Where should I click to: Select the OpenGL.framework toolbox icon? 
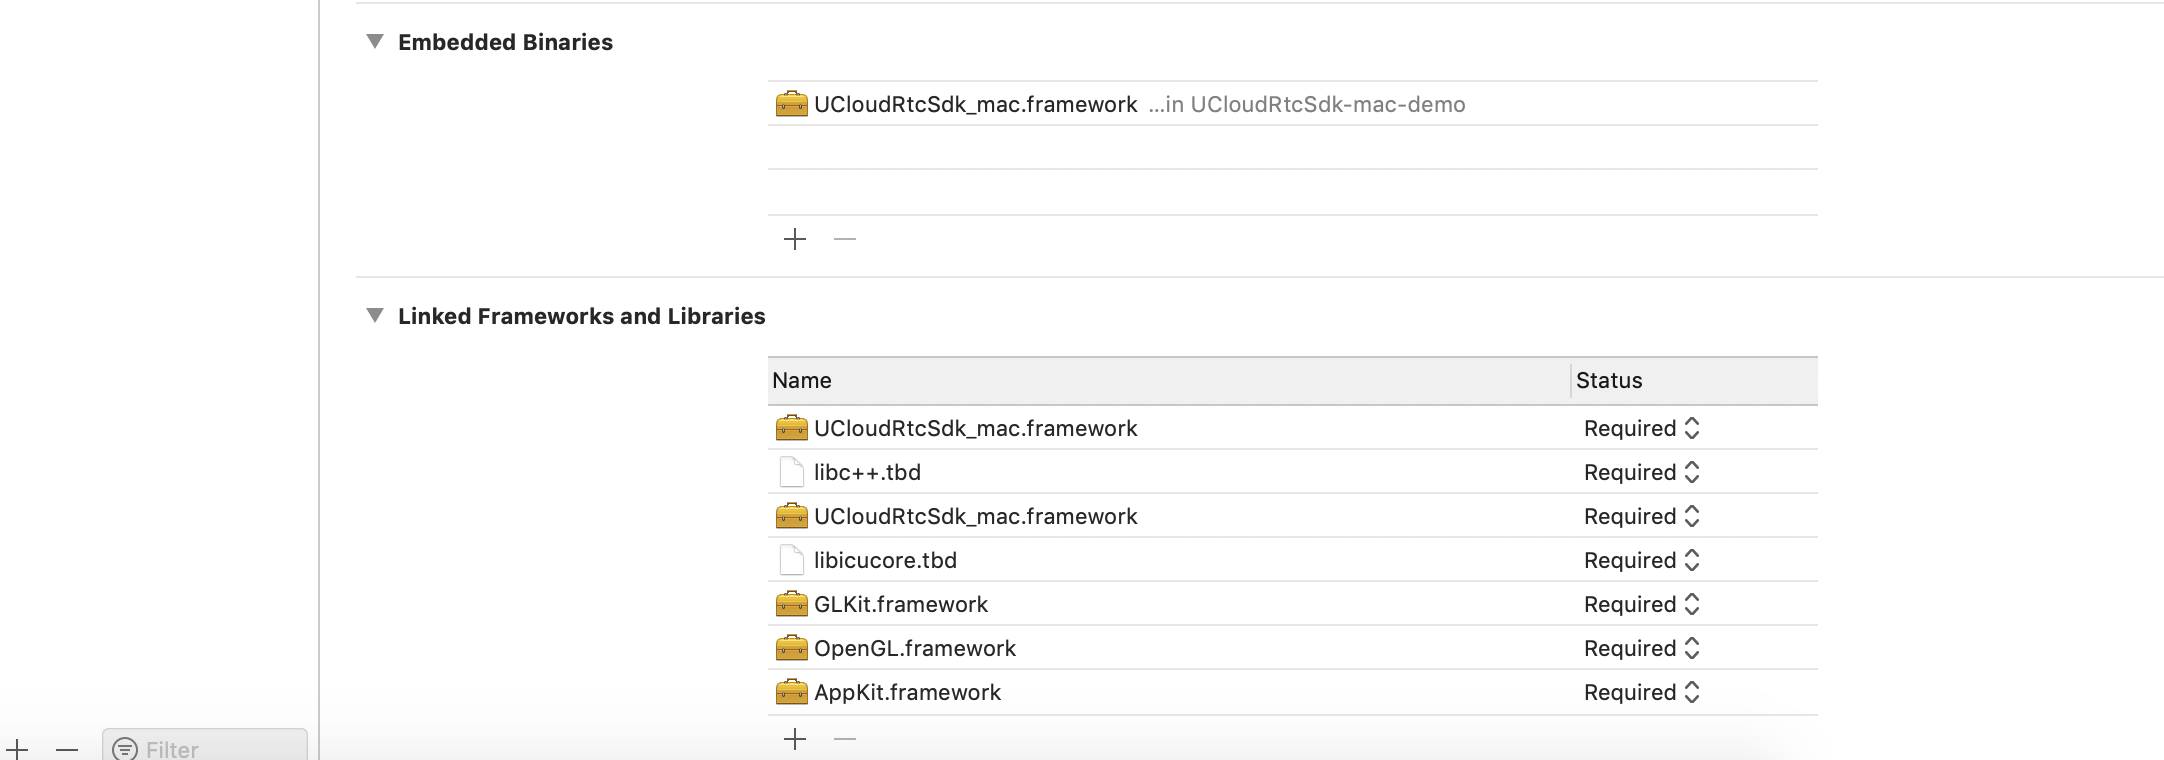[791, 648]
